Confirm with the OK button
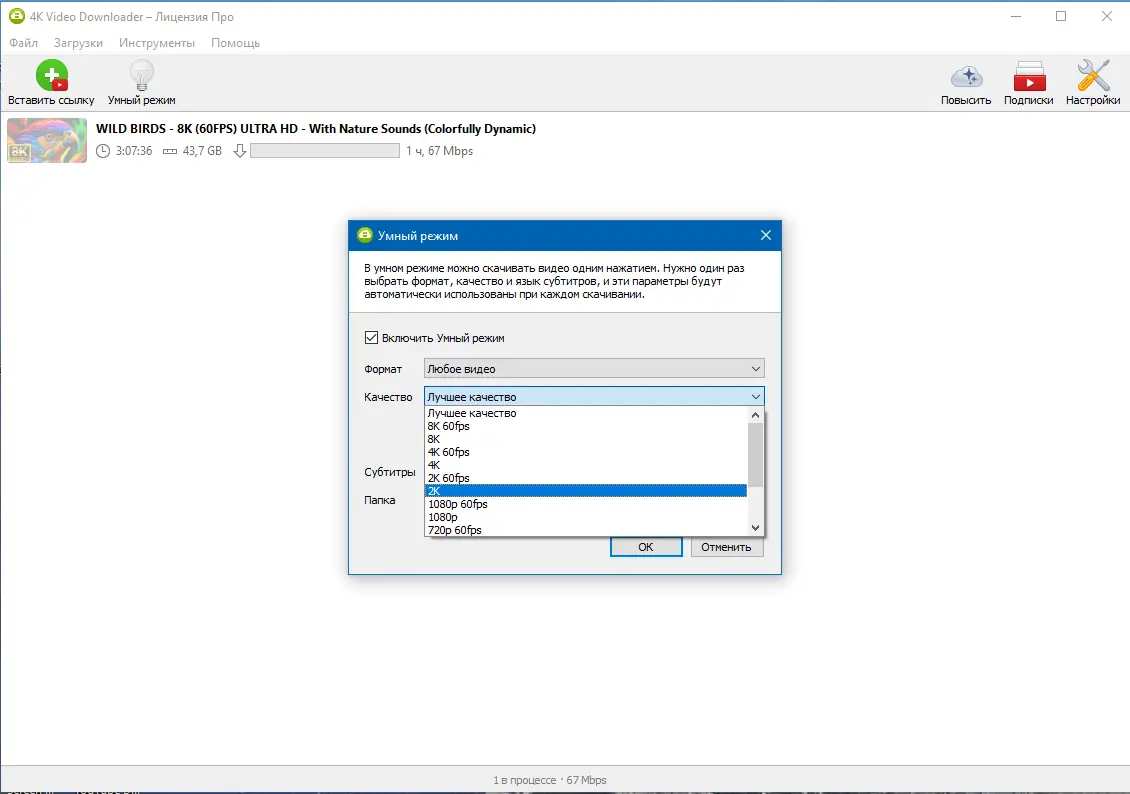The height and width of the screenshot is (794, 1130). click(x=646, y=547)
